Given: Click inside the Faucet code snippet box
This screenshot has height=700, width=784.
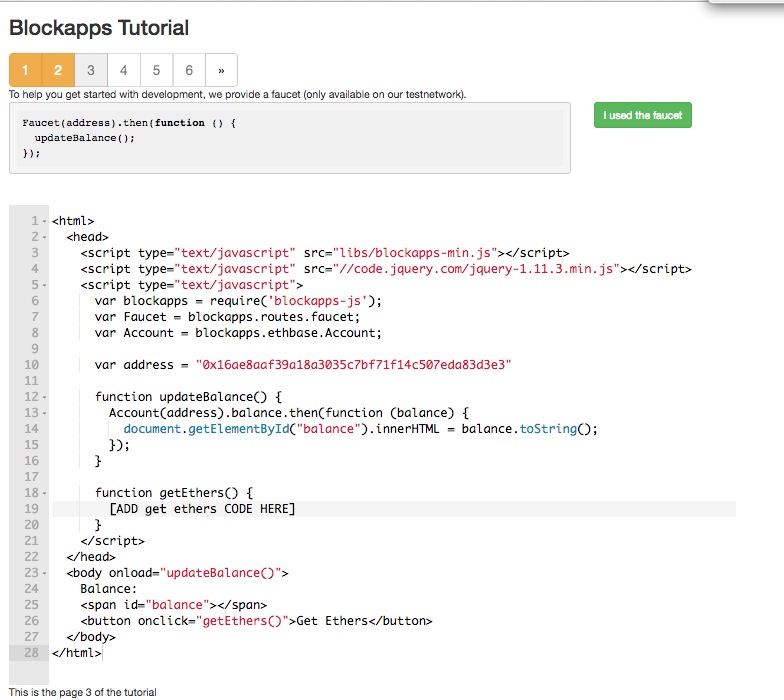Looking at the screenshot, I should pyautogui.click(x=290, y=138).
